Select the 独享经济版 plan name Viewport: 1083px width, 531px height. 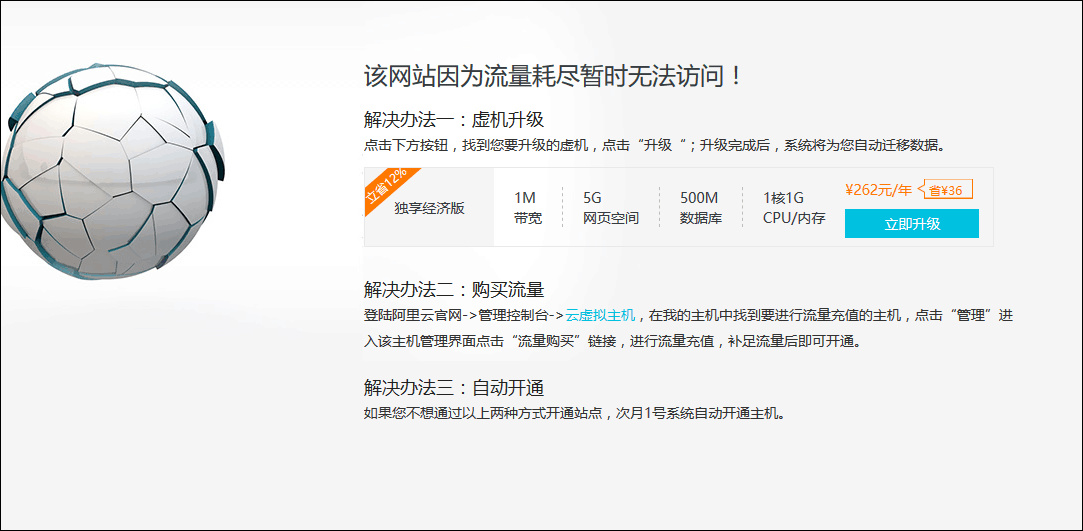429,209
